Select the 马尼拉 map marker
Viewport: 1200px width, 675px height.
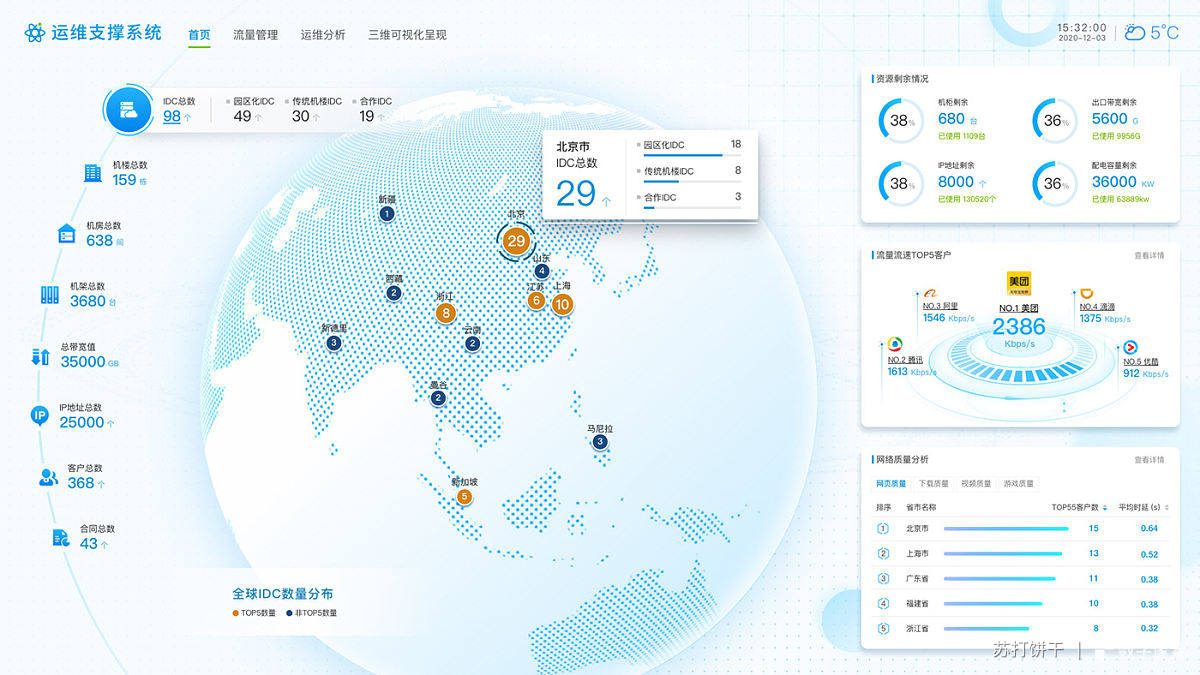[x=600, y=442]
